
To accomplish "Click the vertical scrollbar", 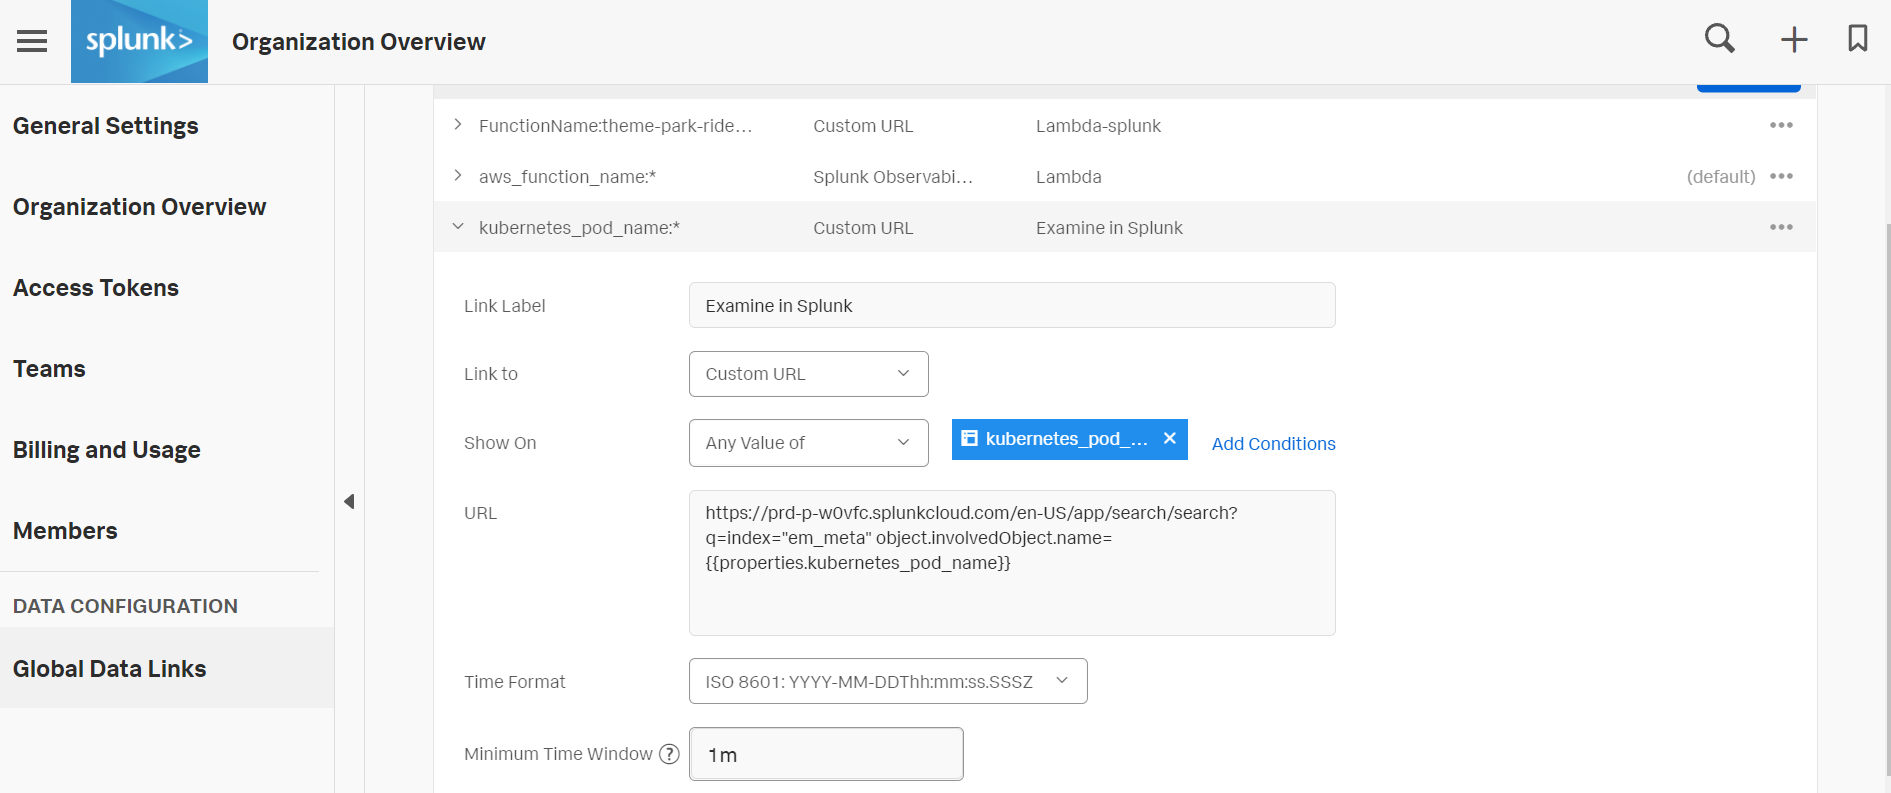I will 1887,500.
